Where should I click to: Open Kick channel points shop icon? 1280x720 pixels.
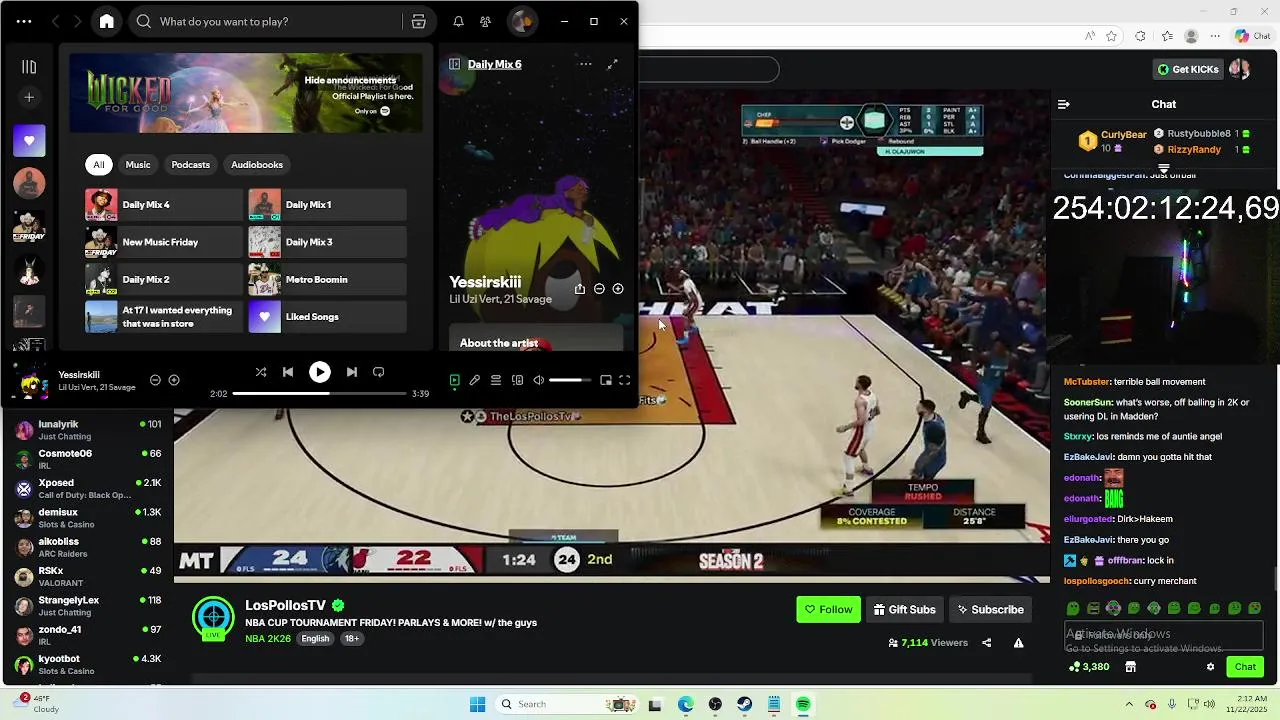coord(1131,667)
